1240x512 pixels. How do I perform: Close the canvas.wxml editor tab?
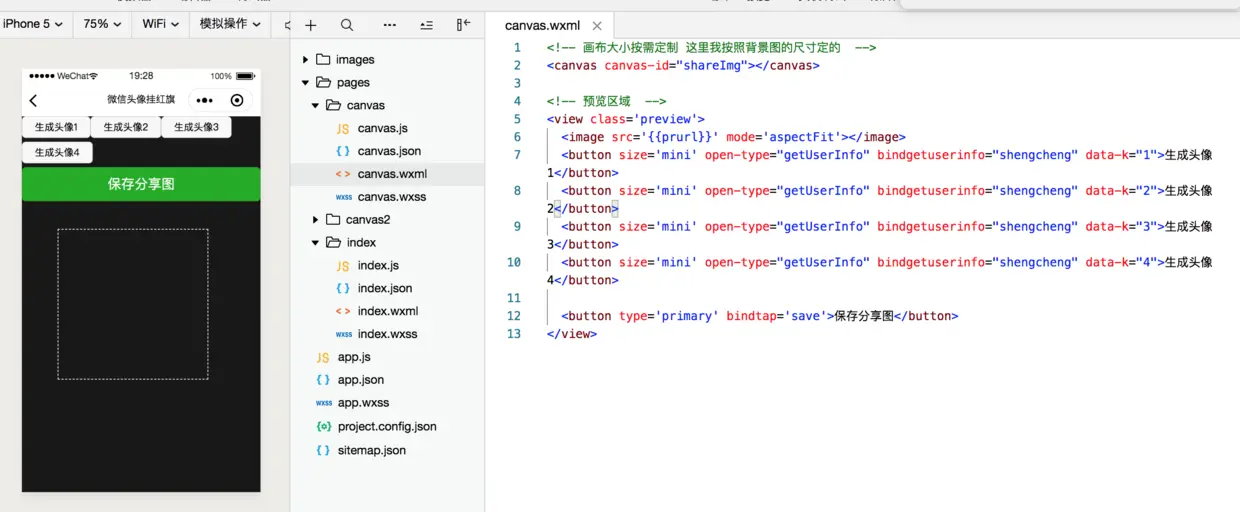point(597,26)
